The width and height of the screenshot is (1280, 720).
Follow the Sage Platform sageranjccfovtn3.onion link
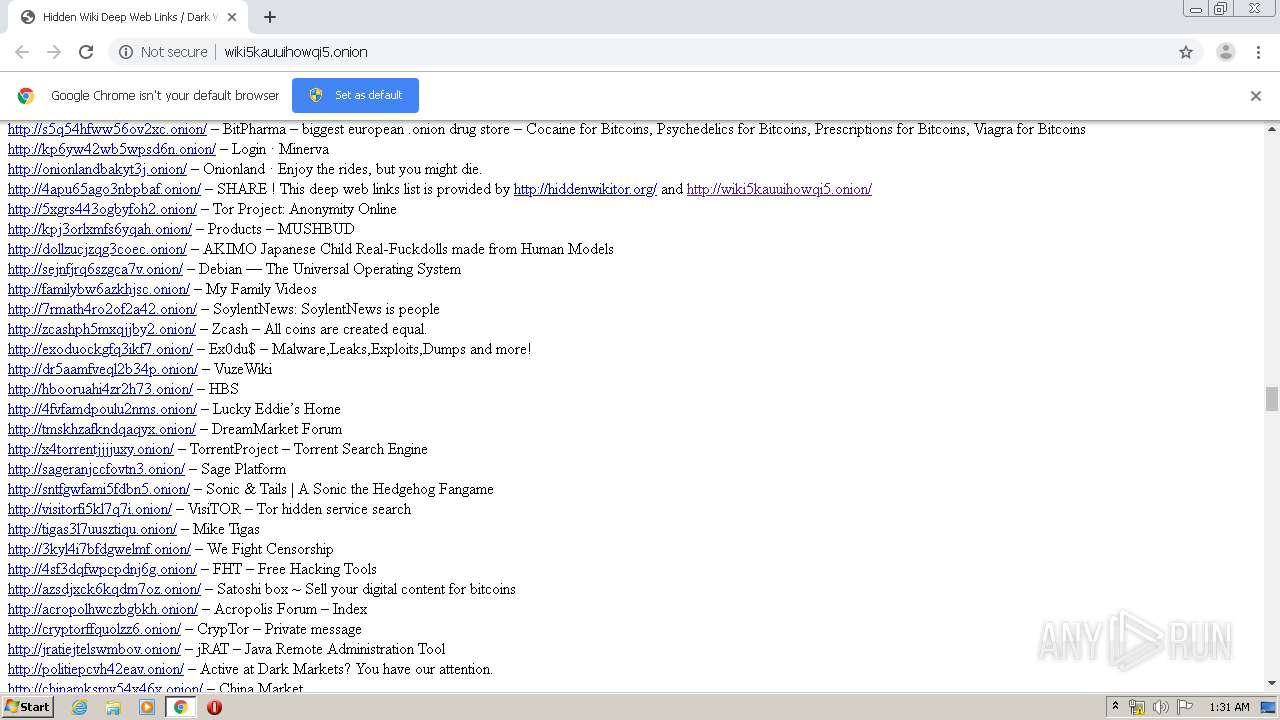[96, 469]
